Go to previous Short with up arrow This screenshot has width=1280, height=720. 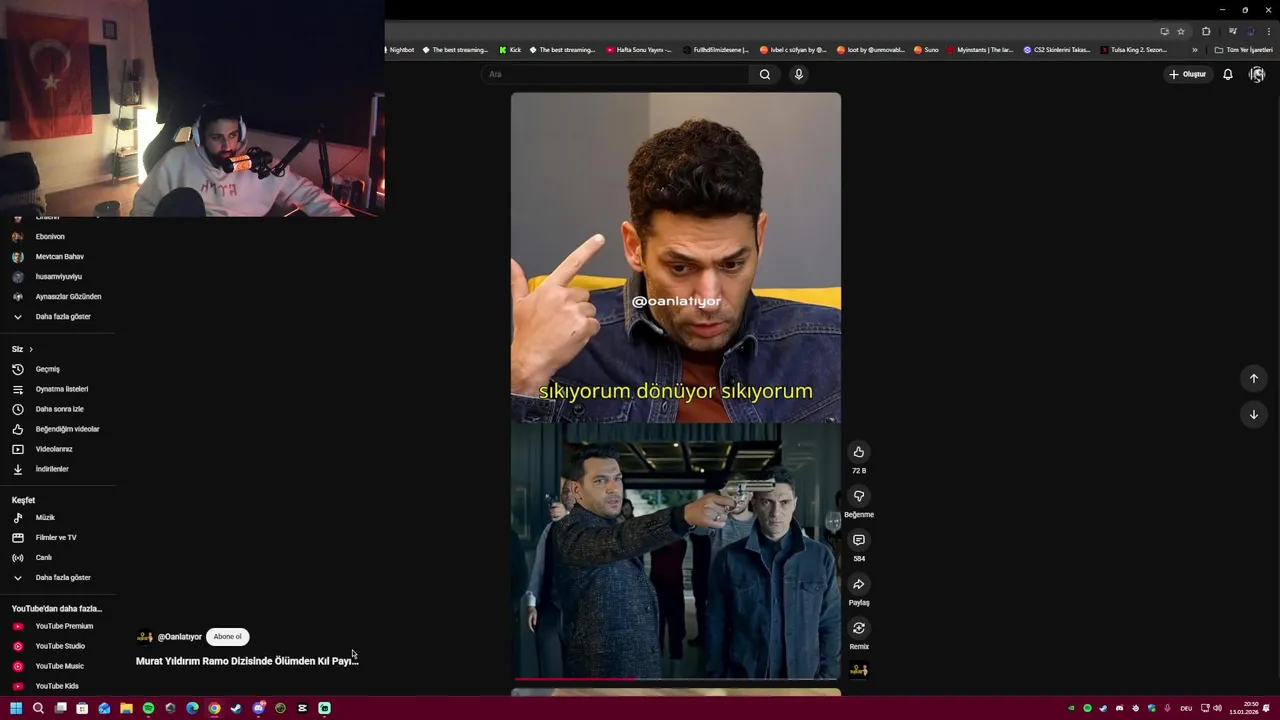click(x=1253, y=378)
